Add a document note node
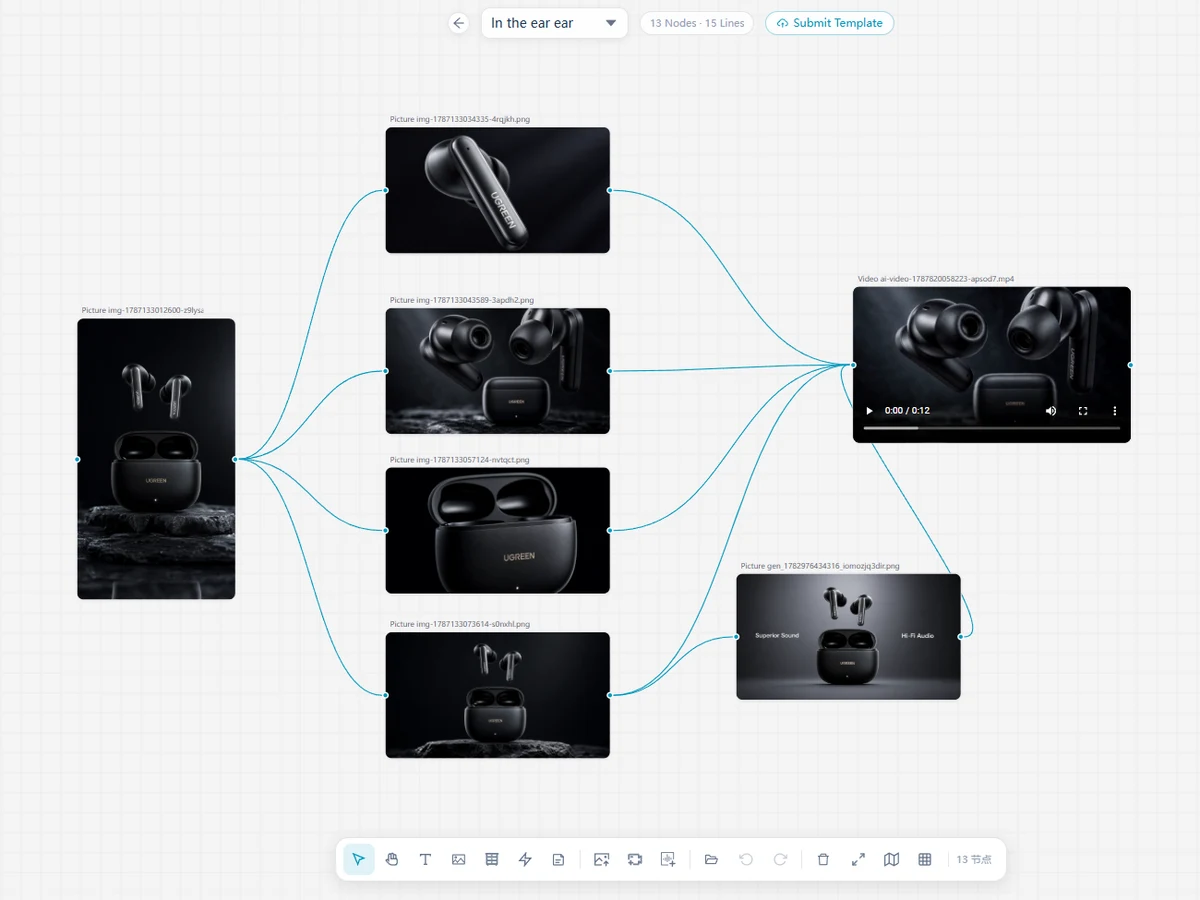This screenshot has height=900, width=1200. (559, 859)
